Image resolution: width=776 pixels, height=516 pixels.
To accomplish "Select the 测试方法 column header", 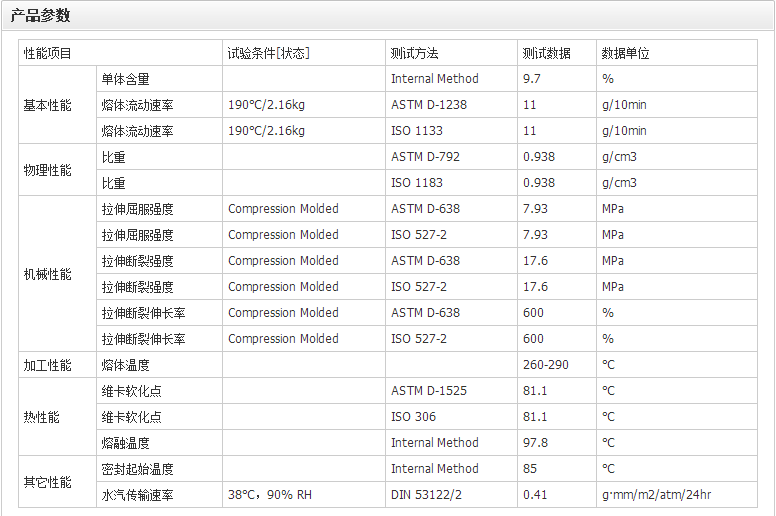I will [415, 53].
